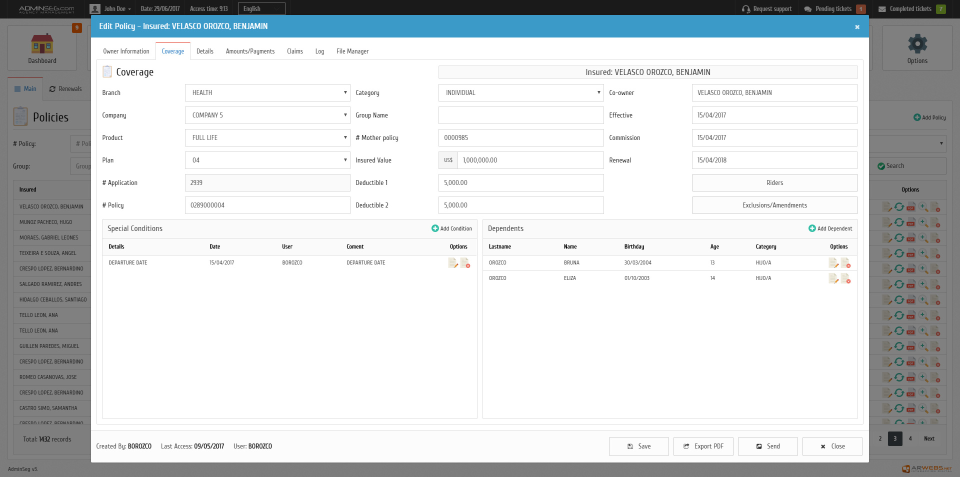Click the Search button behind dialog

point(891,166)
